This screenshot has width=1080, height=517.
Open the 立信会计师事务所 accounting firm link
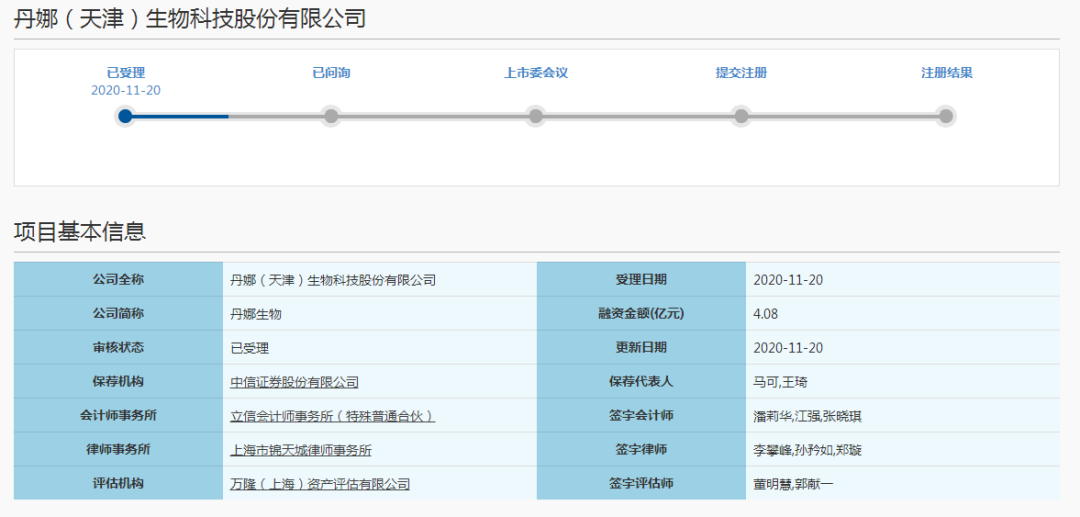tap(332, 416)
